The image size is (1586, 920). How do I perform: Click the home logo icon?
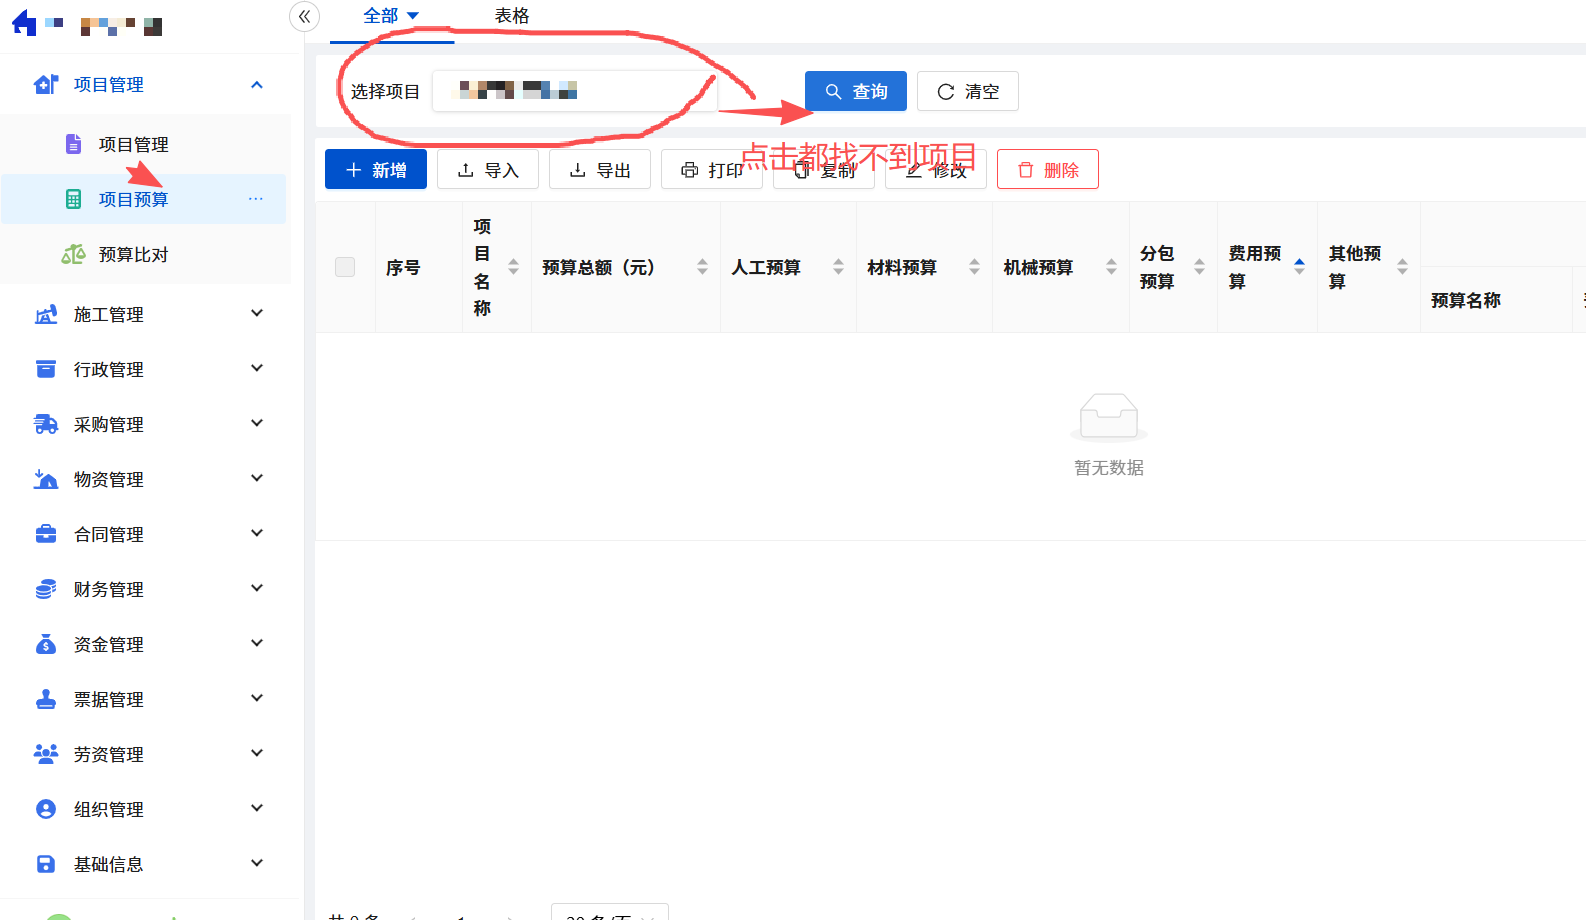(x=24, y=24)
